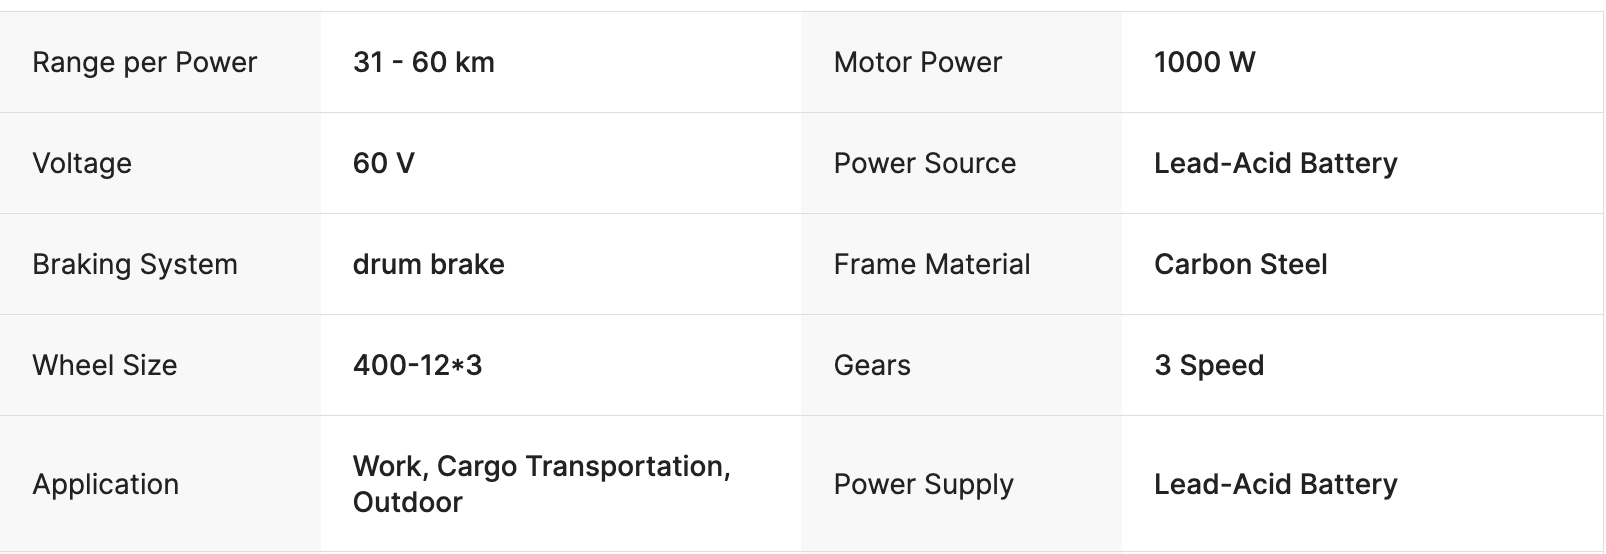Select the 'drum brake' value
Image resolution: width=1606 pixels, height=554 pixels.
[x=428, y=264]
